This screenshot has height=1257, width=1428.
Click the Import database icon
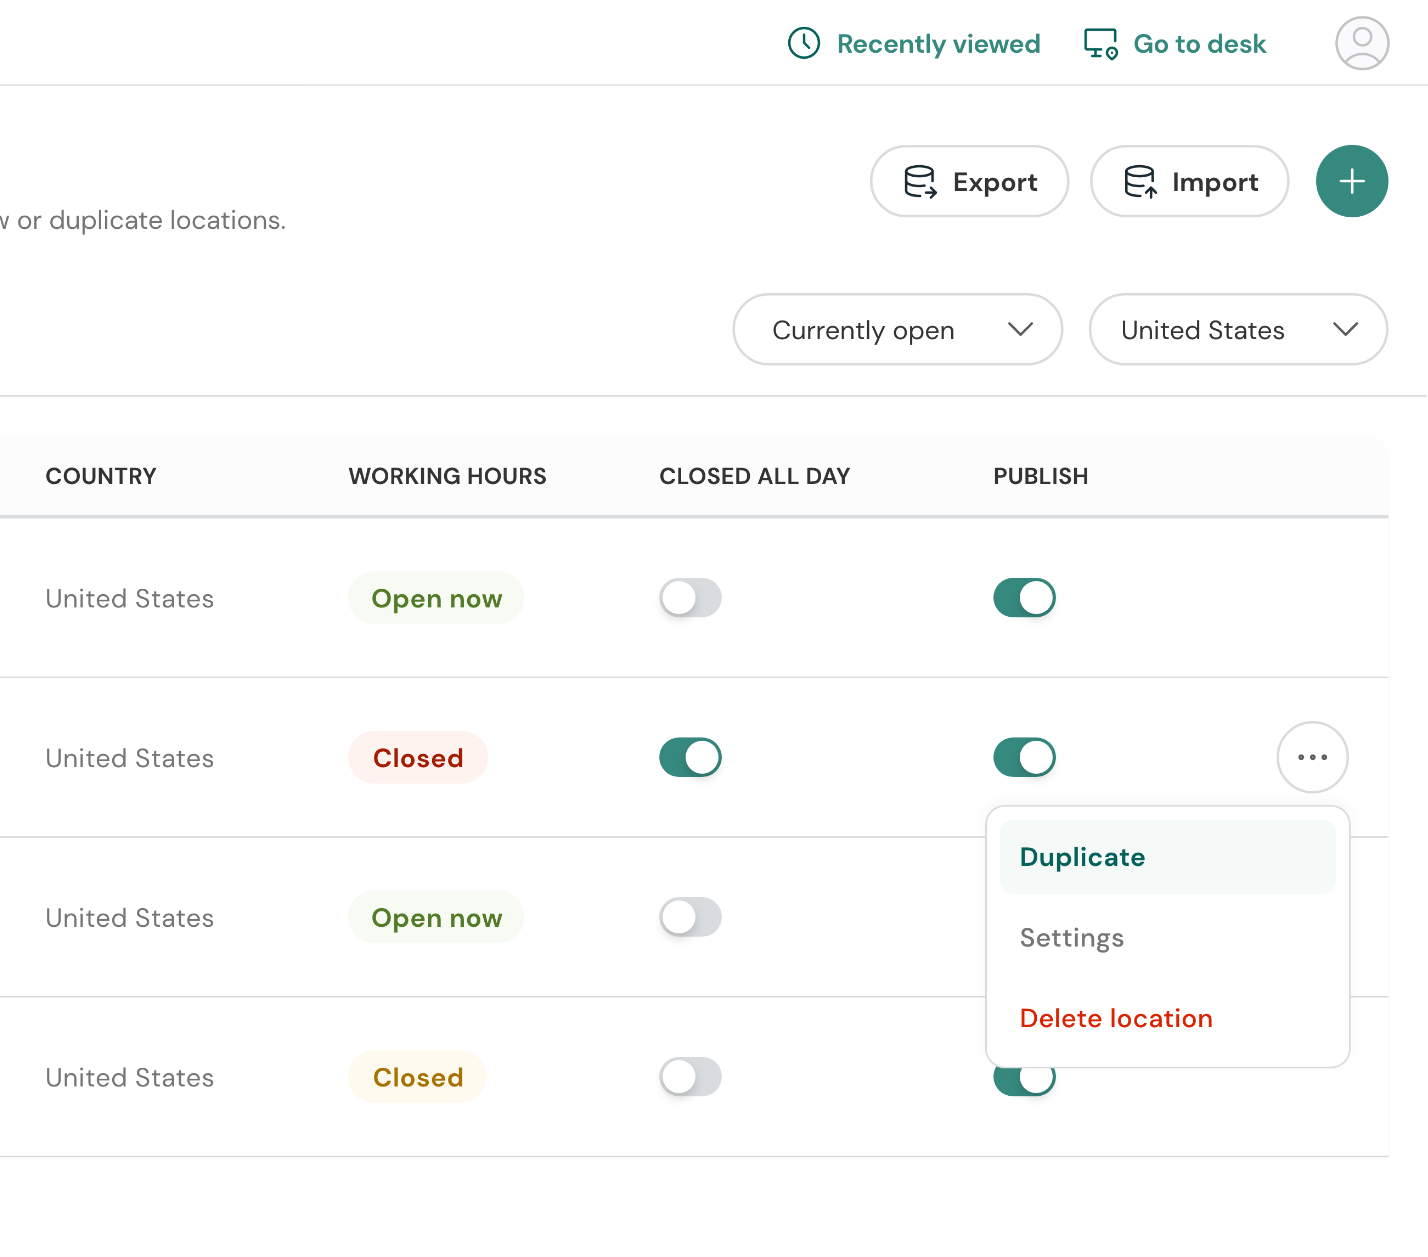click(1140, 182)
